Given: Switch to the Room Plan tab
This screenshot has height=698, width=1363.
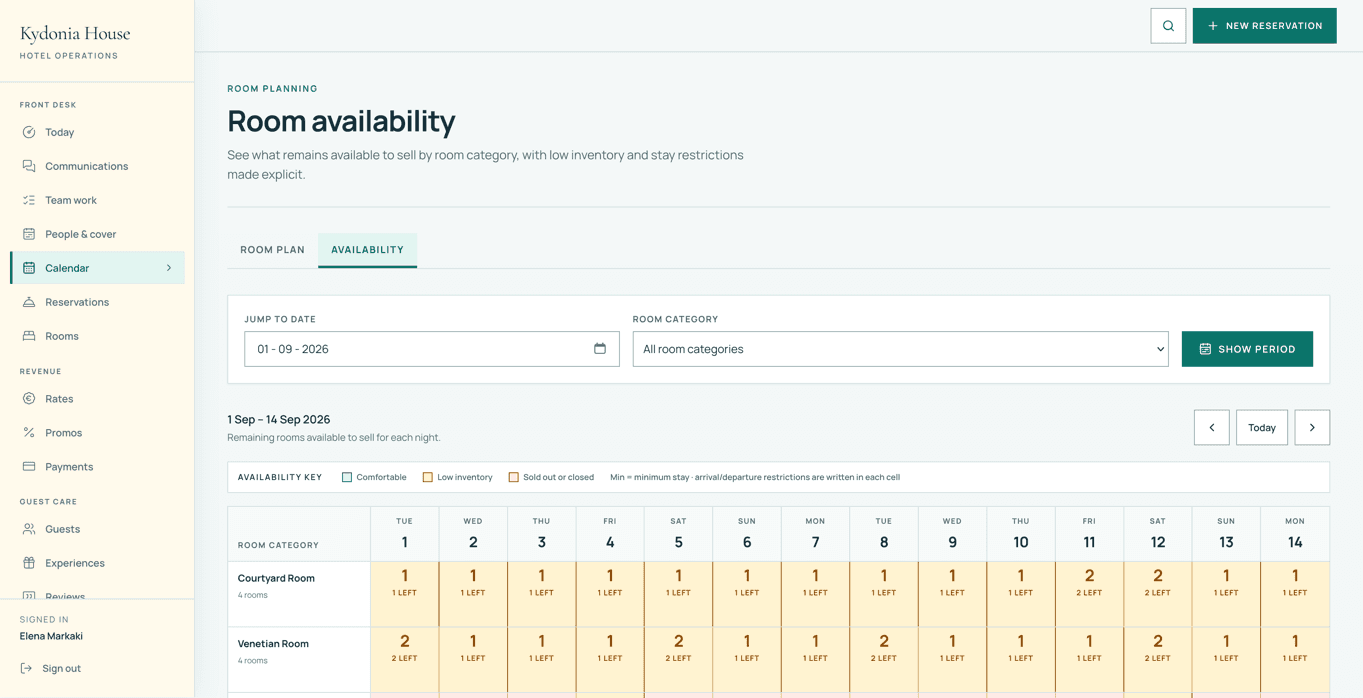Looking at the screenshot, I should [x=272, y=250].
